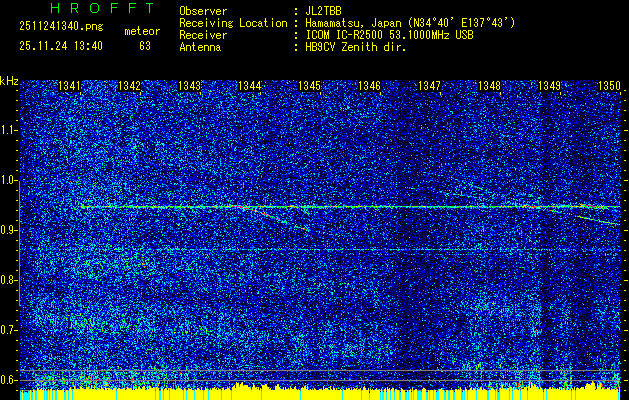Screen dimensions: 629x400
Task: Select the 1350 time marker
Action: (610, 87)
